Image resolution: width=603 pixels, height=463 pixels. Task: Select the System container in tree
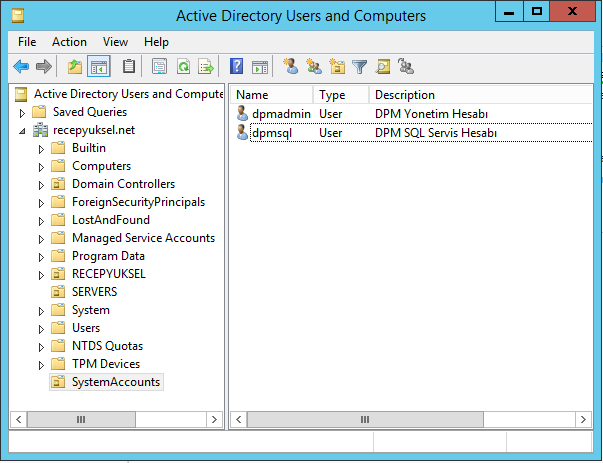pos(91,310)
